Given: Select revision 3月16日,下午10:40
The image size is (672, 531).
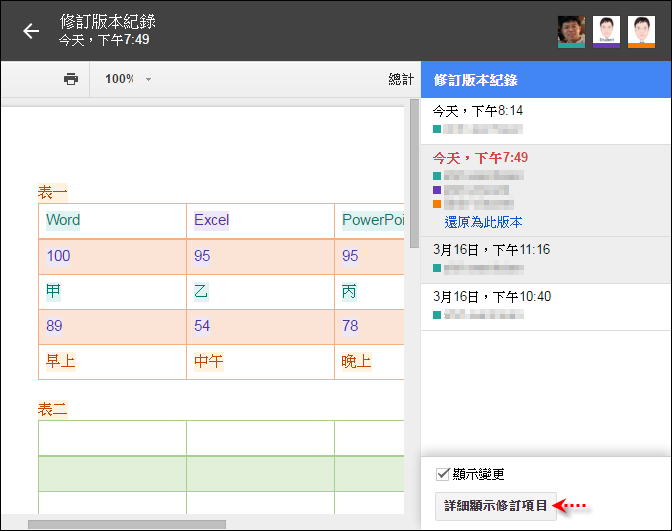Looking at the screenshot, I should coord(546,307).
